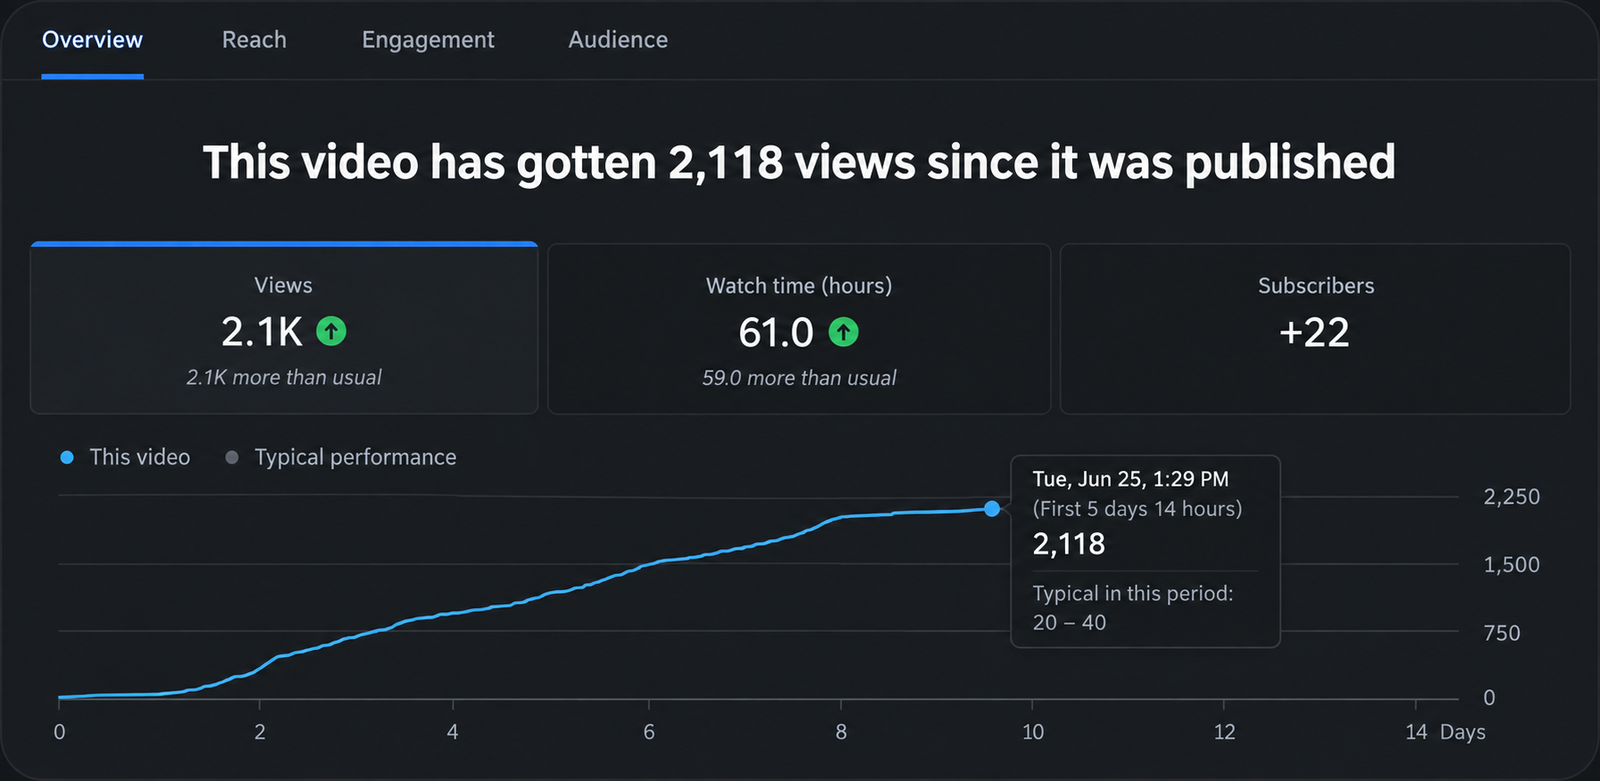Click the '2,118' value in the chart tooltip
This screenshot has width=1600, height=781.
[1069, 544]
